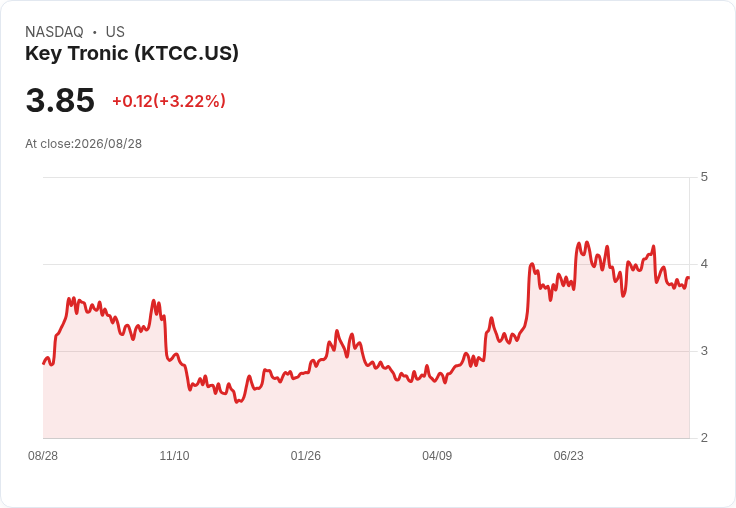This screenshot has height=508, width=736.
Task: Click the chart's highest peak after 06/23
Action: [x=587, y=243]
